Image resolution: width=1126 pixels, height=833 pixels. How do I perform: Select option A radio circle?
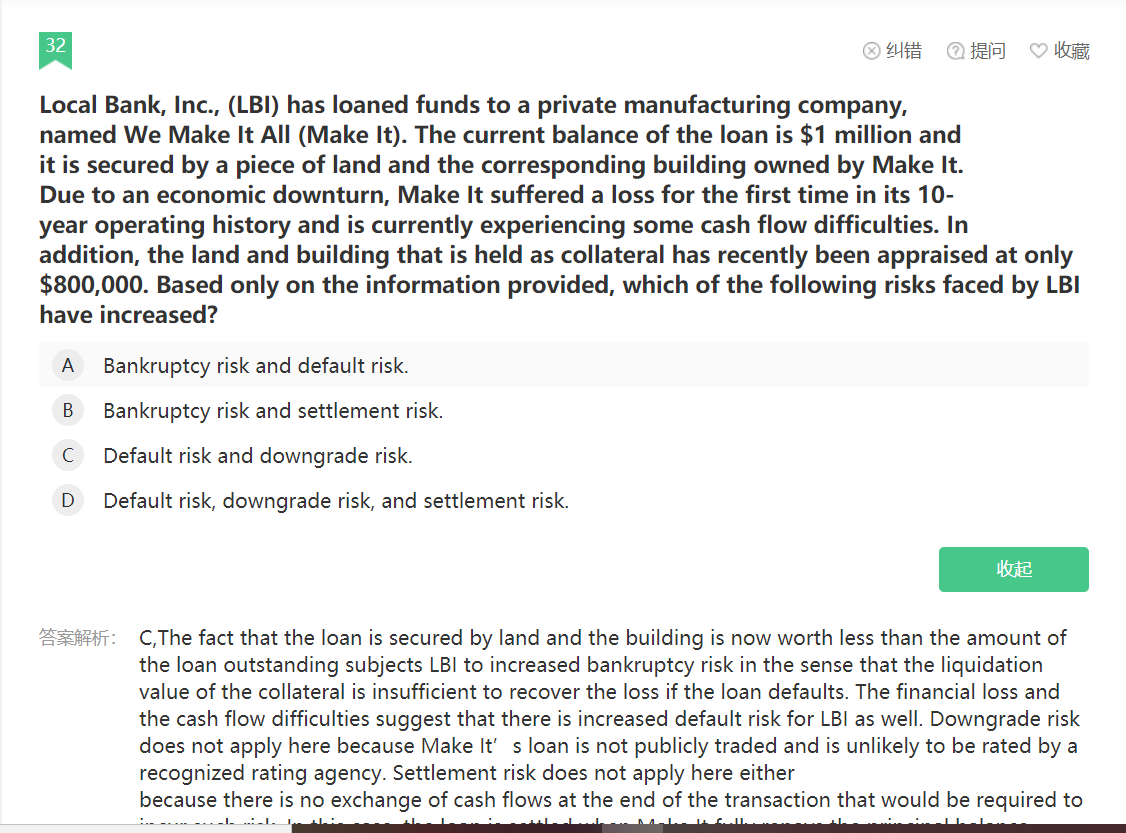(x=68, y=366)
